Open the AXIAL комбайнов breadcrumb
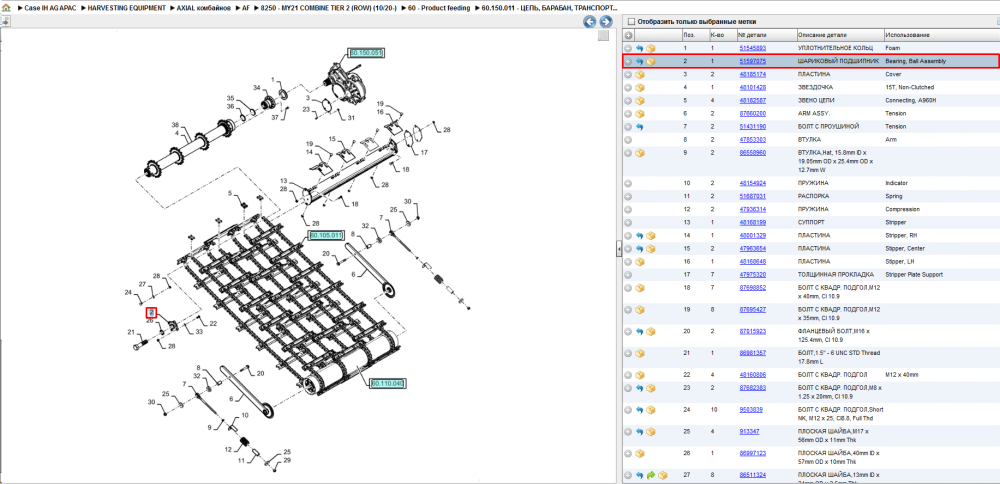 [203, 8]
